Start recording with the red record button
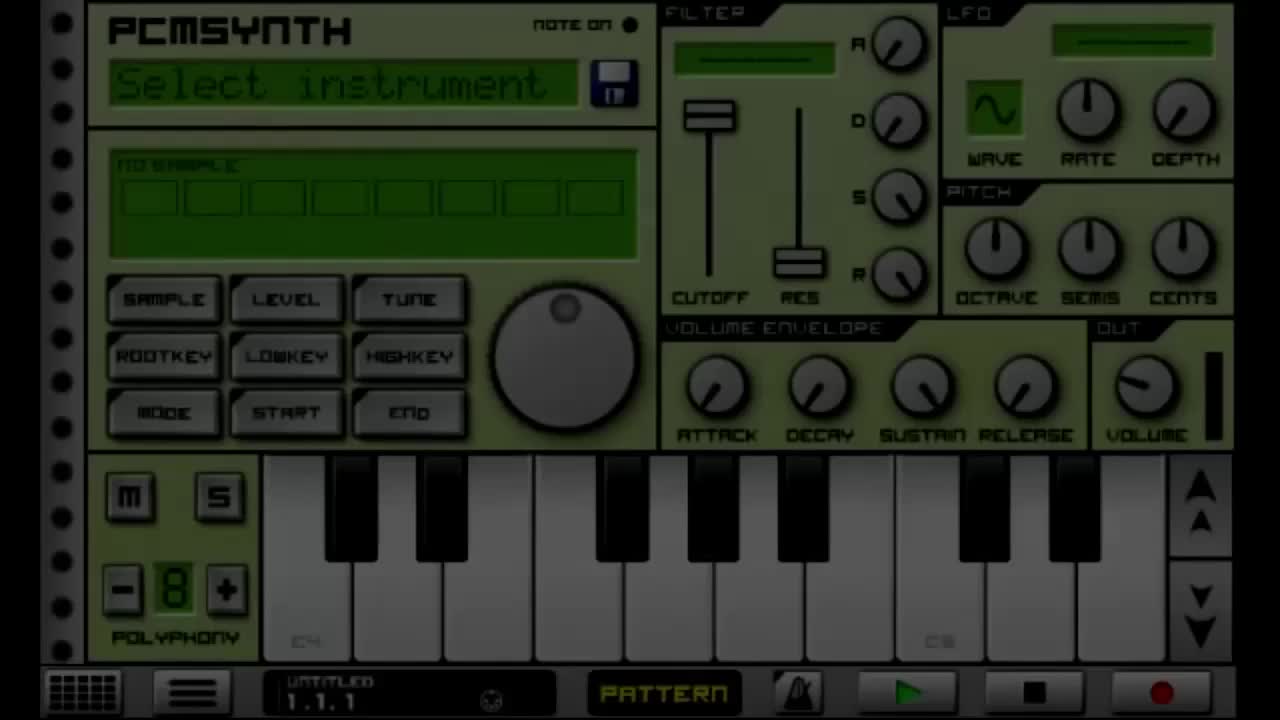The width and height of the screenshot is (1280, 720). click(x=1161, y=692)
